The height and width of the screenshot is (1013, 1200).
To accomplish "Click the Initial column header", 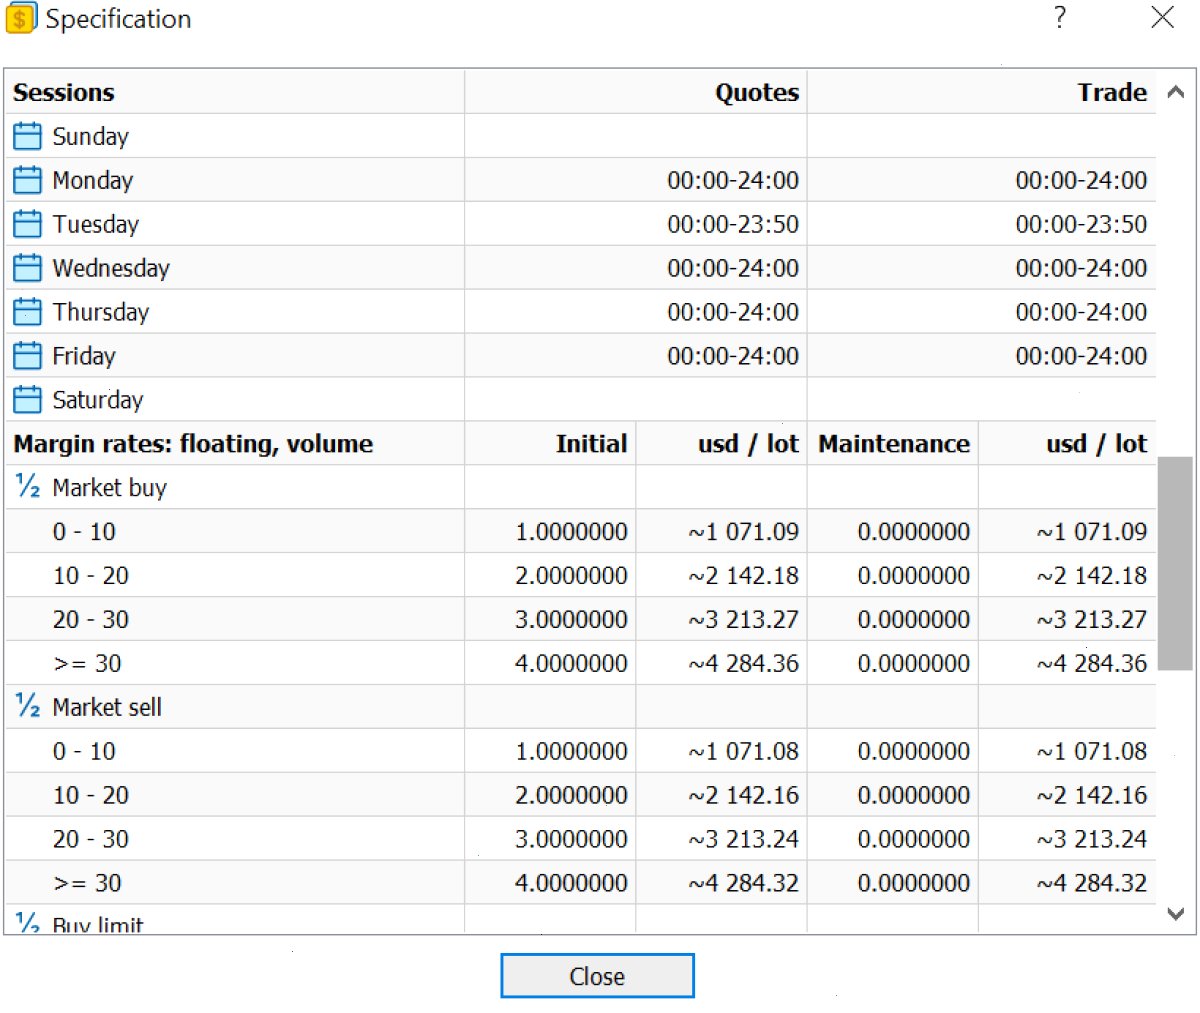I will [592, 444].
